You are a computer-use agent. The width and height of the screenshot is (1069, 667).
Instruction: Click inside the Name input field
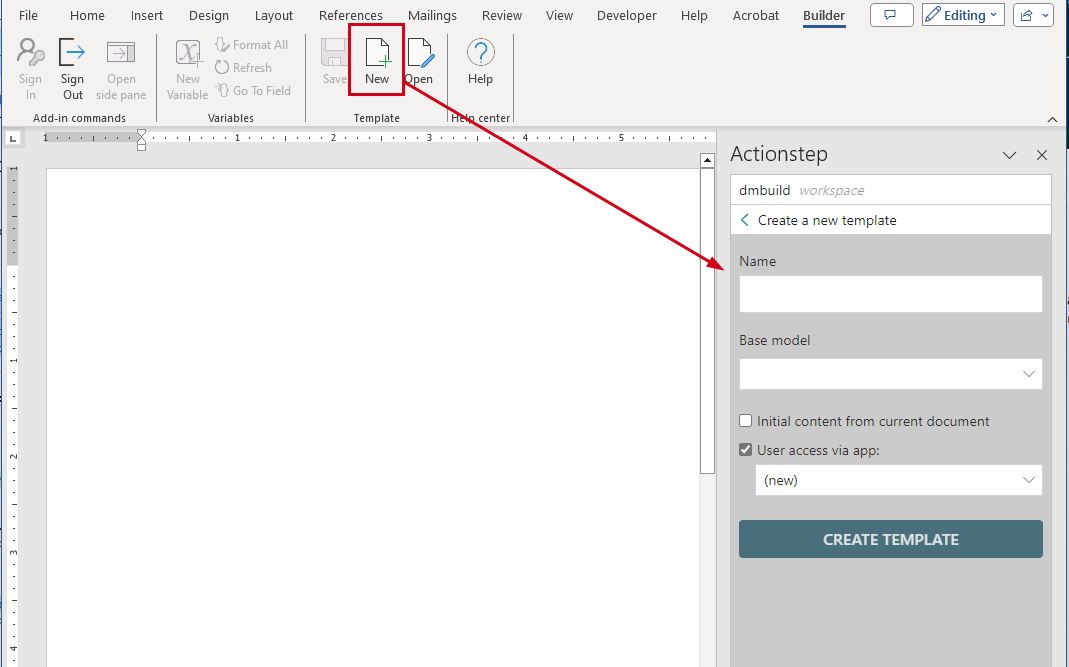coord(890,293)
